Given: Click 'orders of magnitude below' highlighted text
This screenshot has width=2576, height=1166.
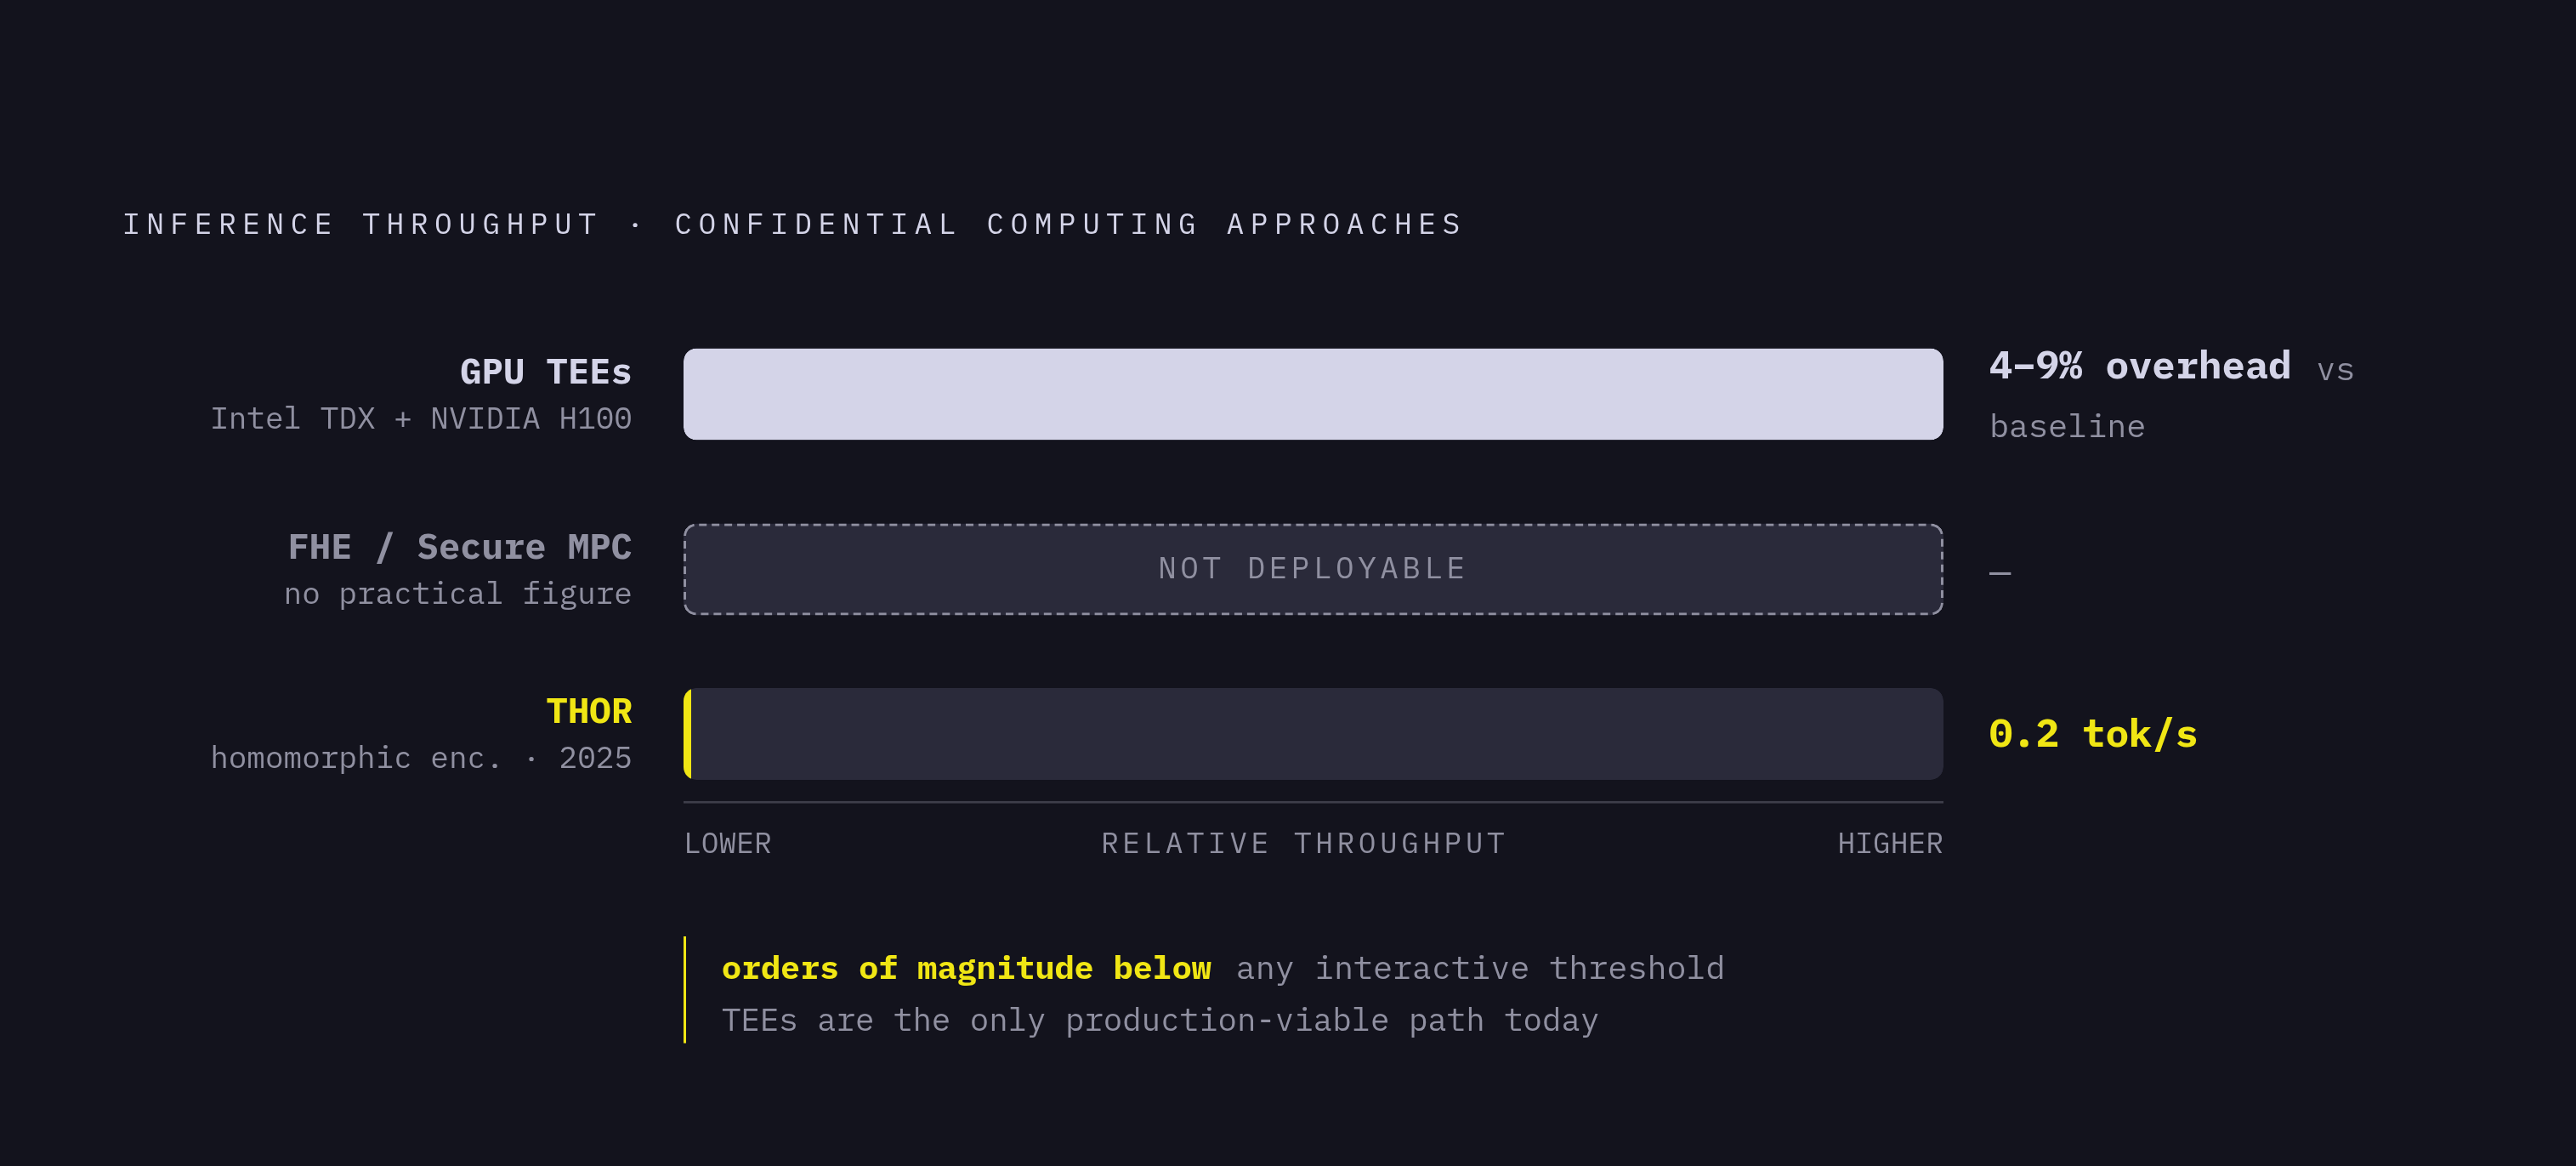Looking at the screenshot, I should [966, 968].
